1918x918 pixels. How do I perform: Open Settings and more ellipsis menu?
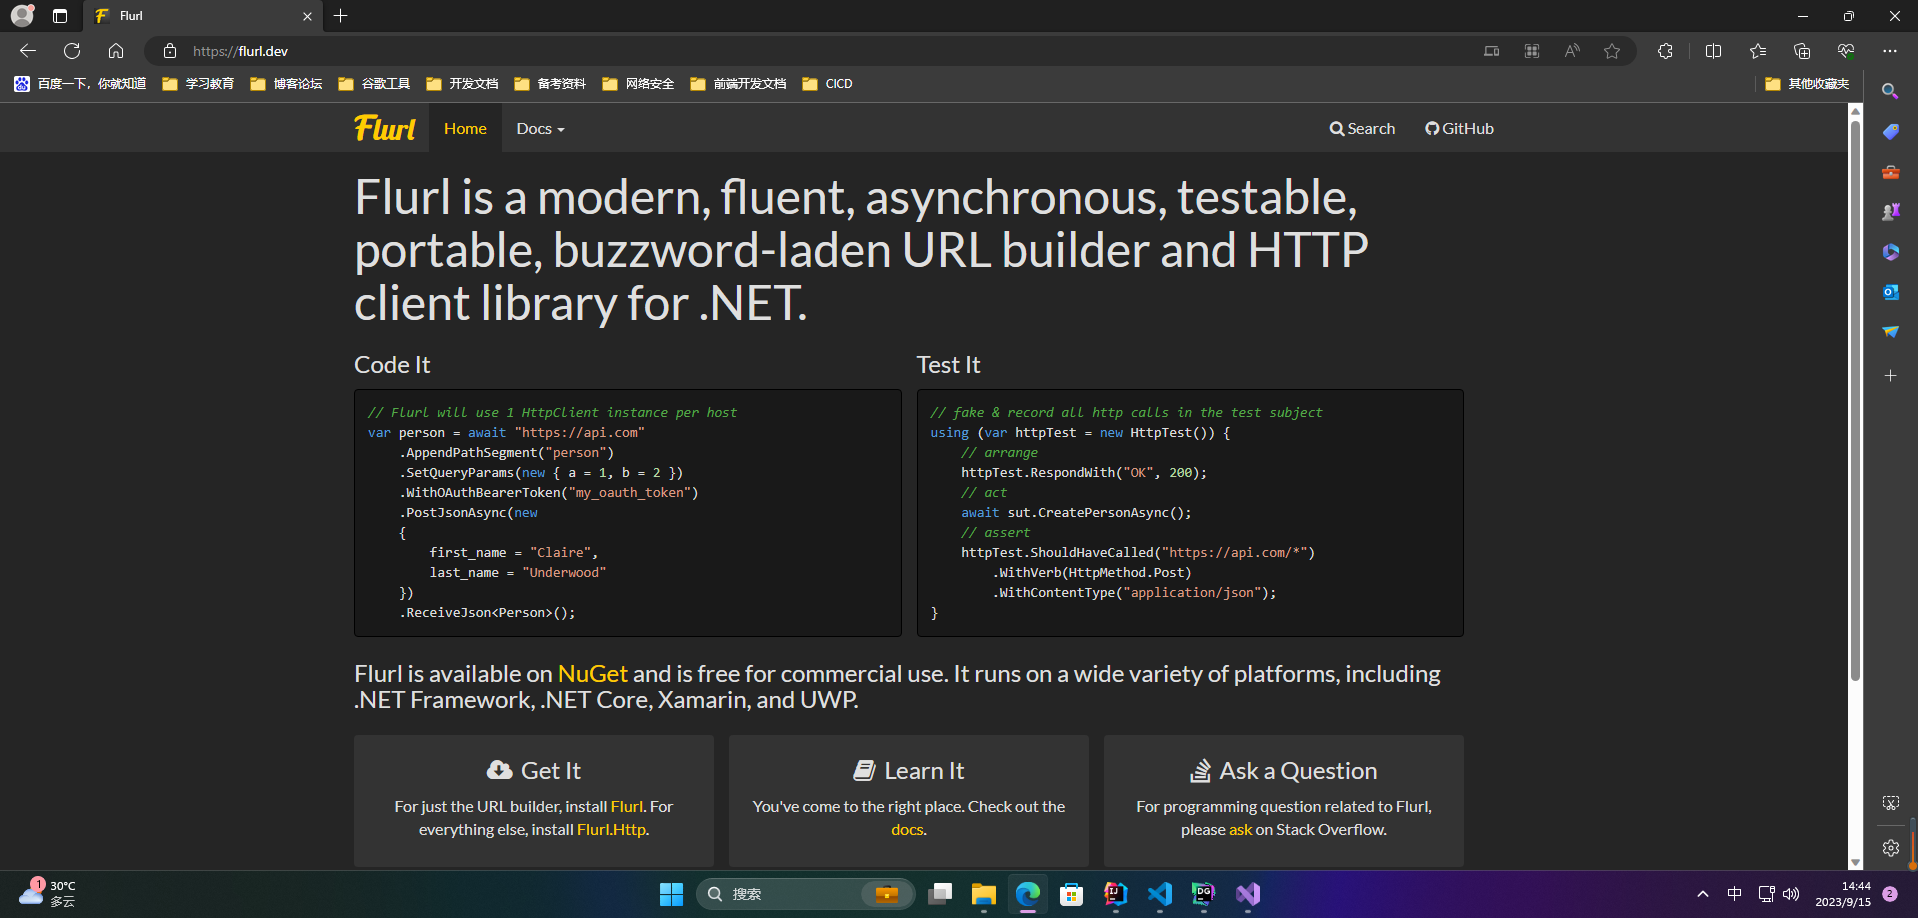point(1889,51)
